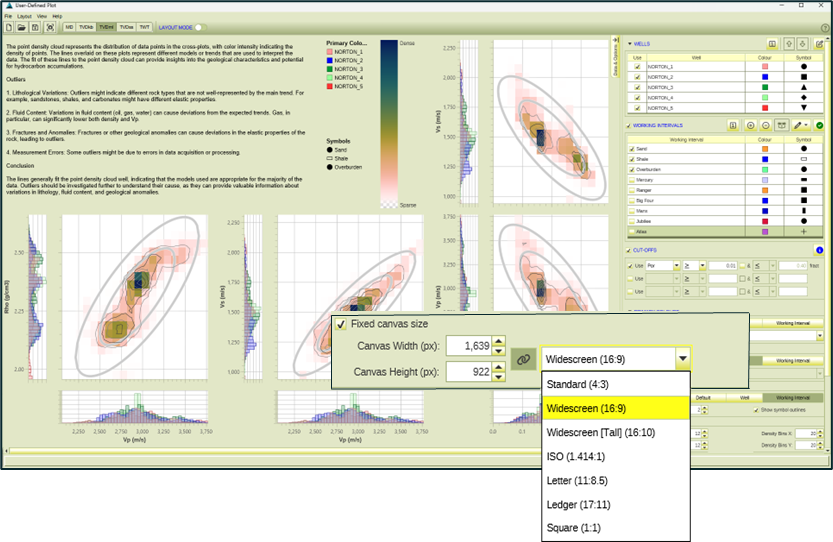The width and height of the screenshot is (833, 542).
Task: Click the help question mark icon
Action: tap(826, 28)
